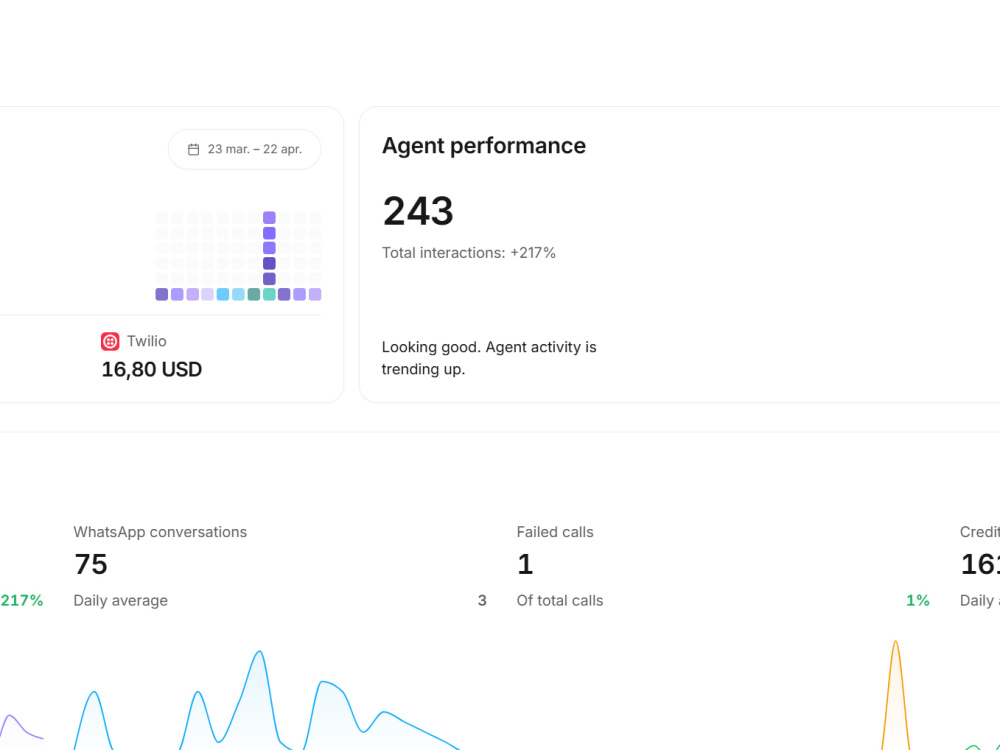Click the Daily average label under WhatsApp conversations
The image size is (1000, 750).
point(121,600)
